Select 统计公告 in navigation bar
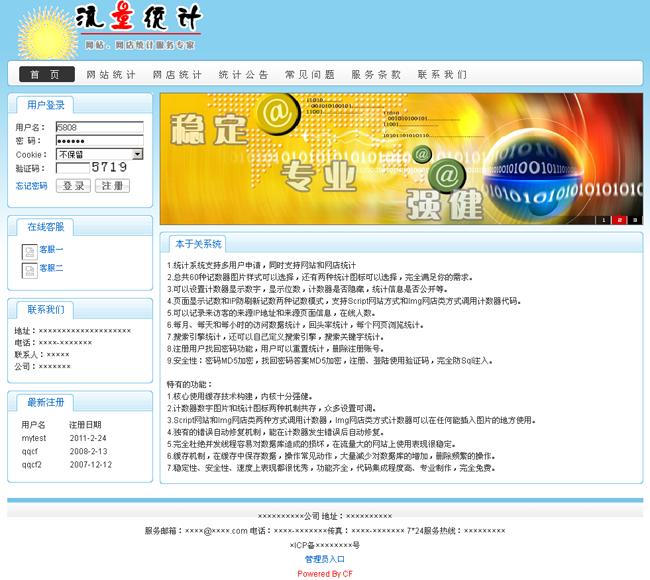 pos(244,75)
